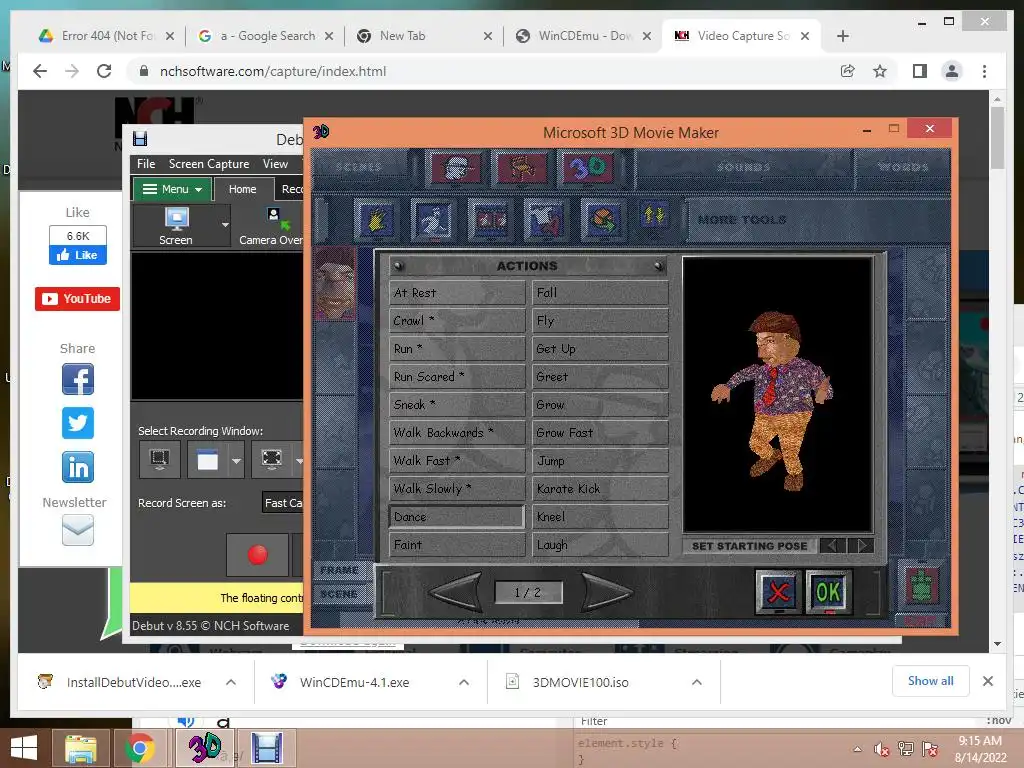
Task: Expand WinCDEmu-4.1.exe download options chevron
Action: [x=464, y=682]
